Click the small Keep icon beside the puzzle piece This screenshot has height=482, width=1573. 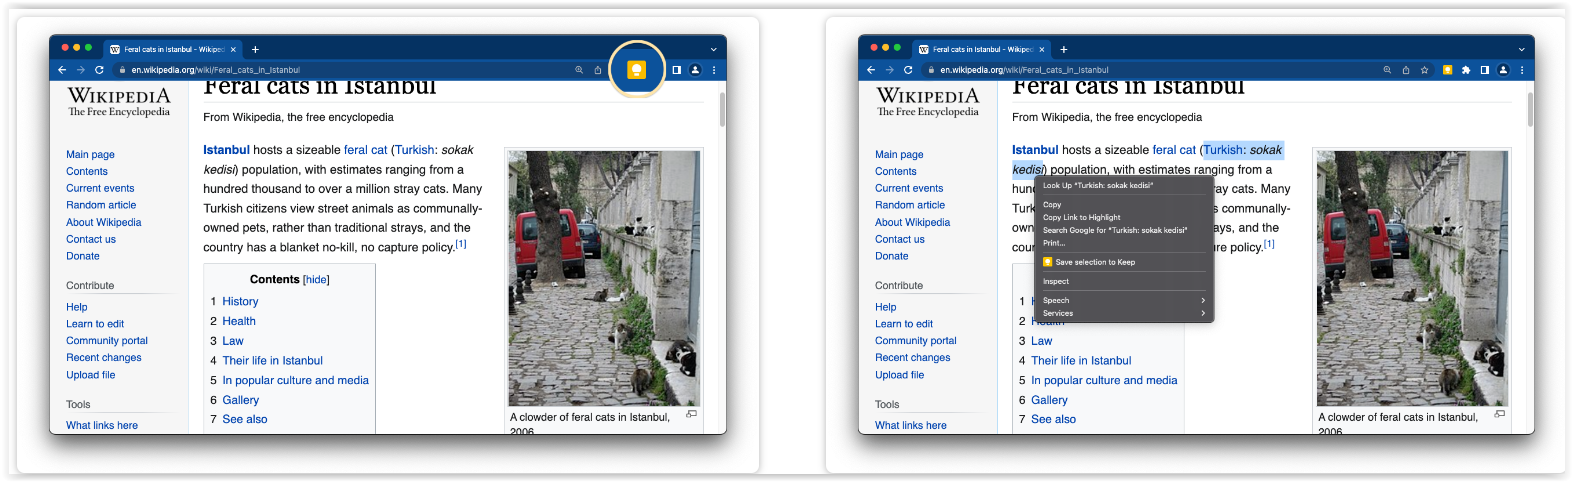point(1447,70)
